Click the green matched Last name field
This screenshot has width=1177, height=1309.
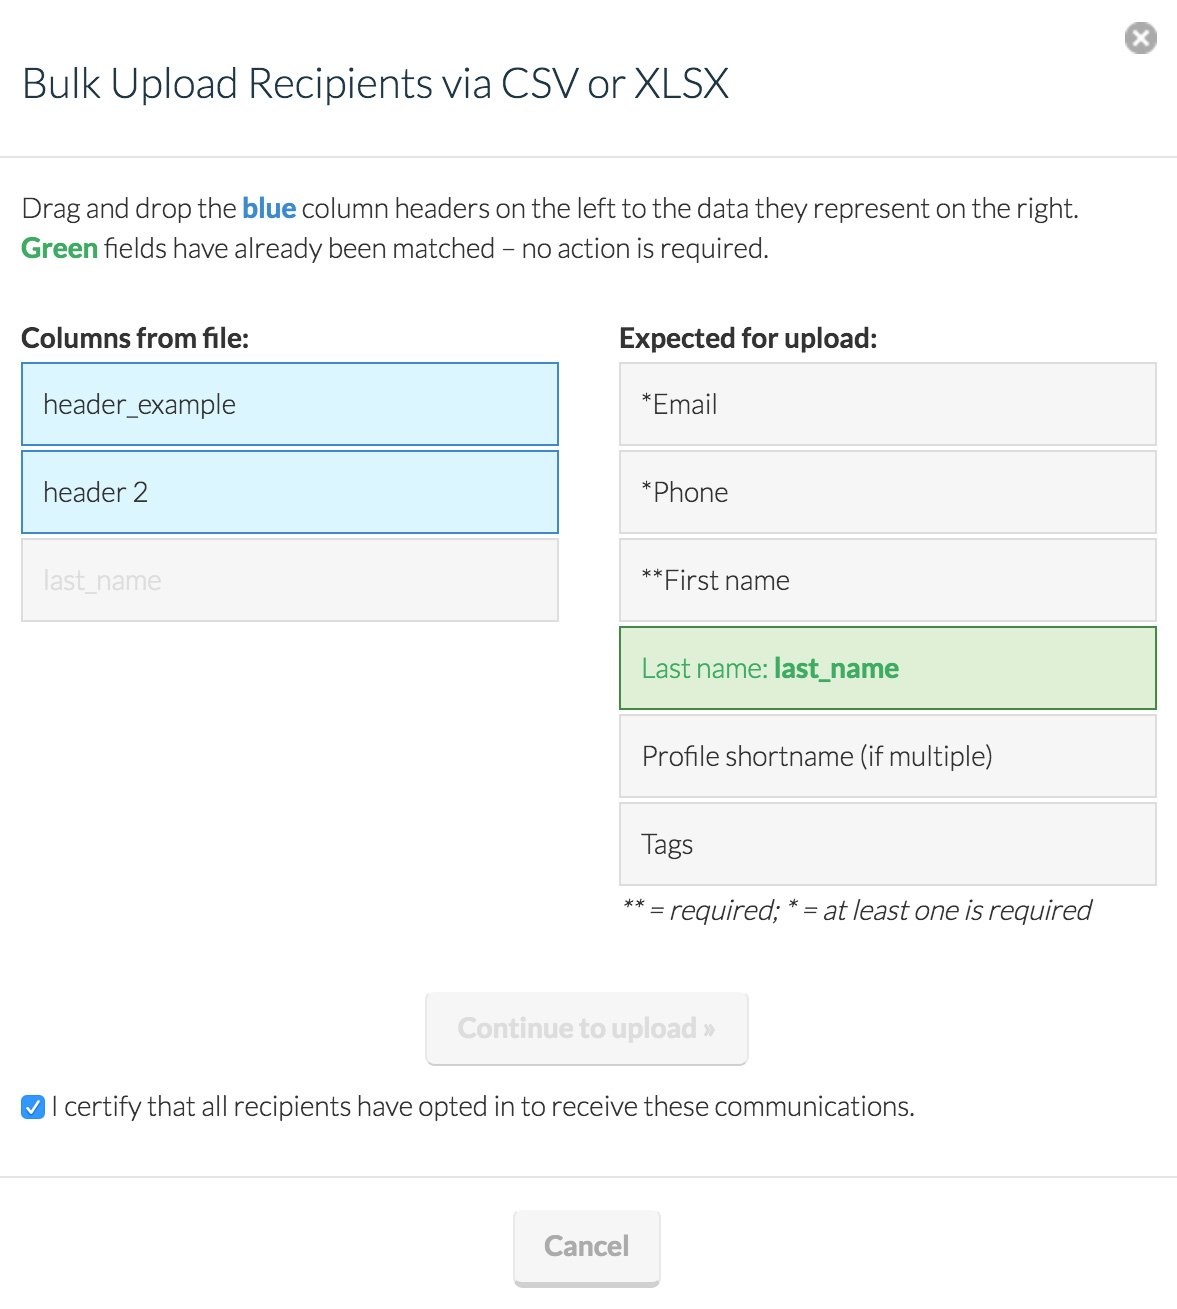(887, 668)
